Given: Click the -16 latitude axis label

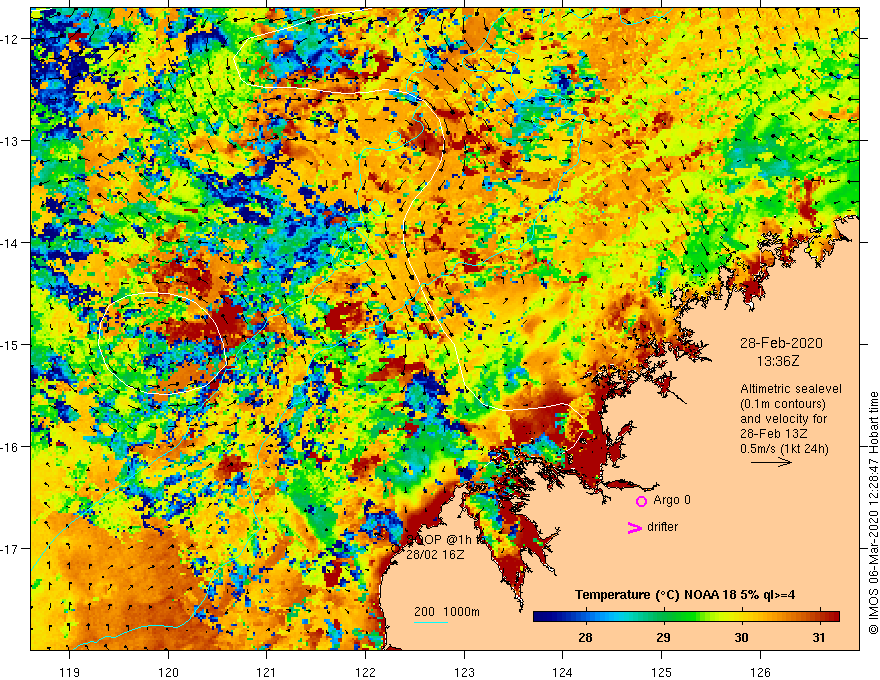Looking at the screenshot, I should pos(10,447).
